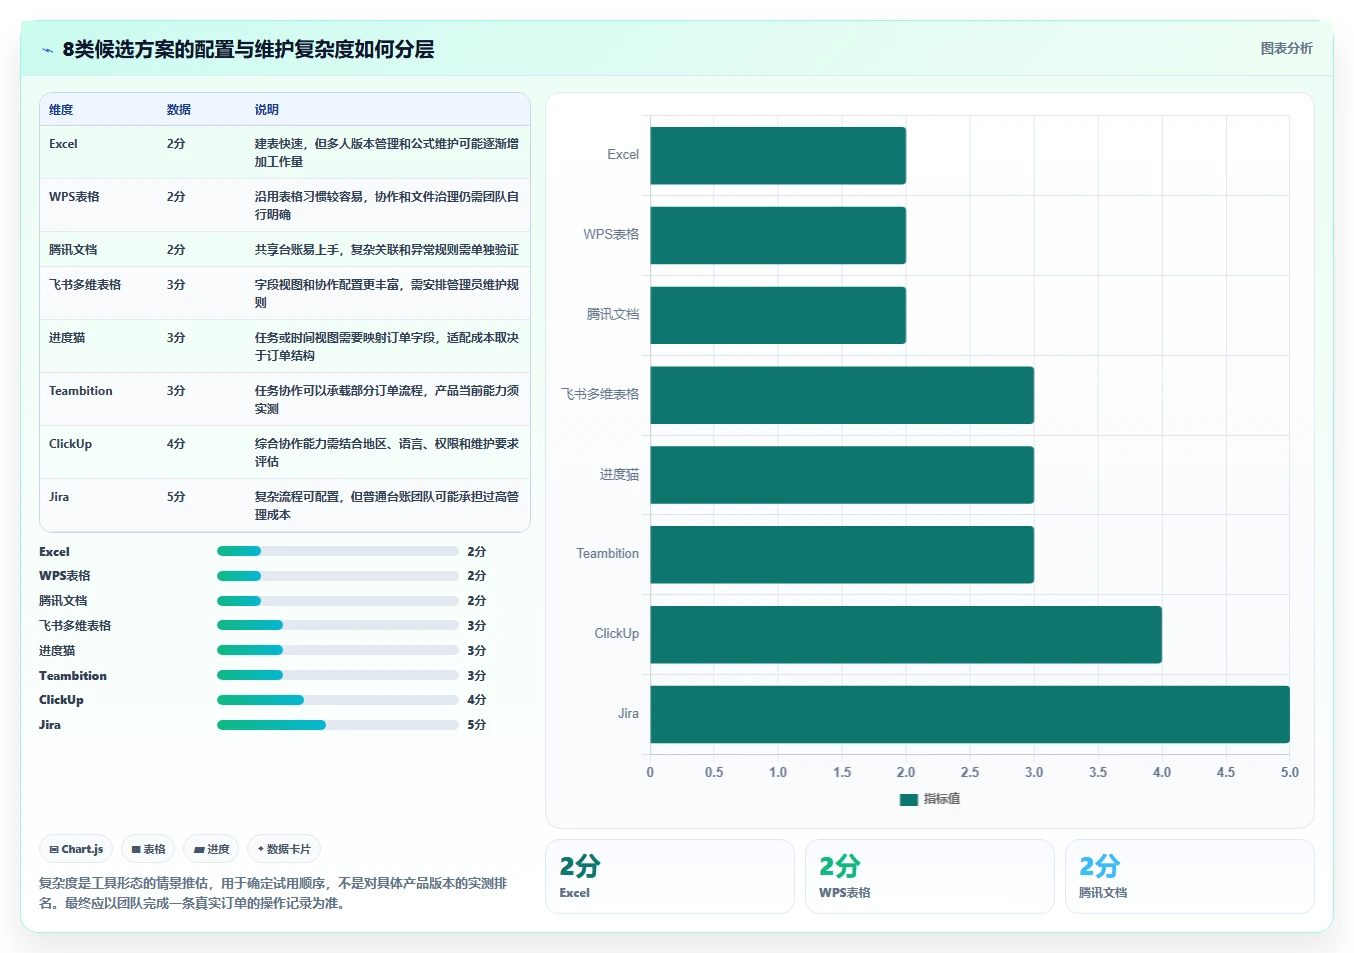1354x953 pixels.
Task: Open the 腾讯文档 2分 summary card
Action: click(1190, 876)
